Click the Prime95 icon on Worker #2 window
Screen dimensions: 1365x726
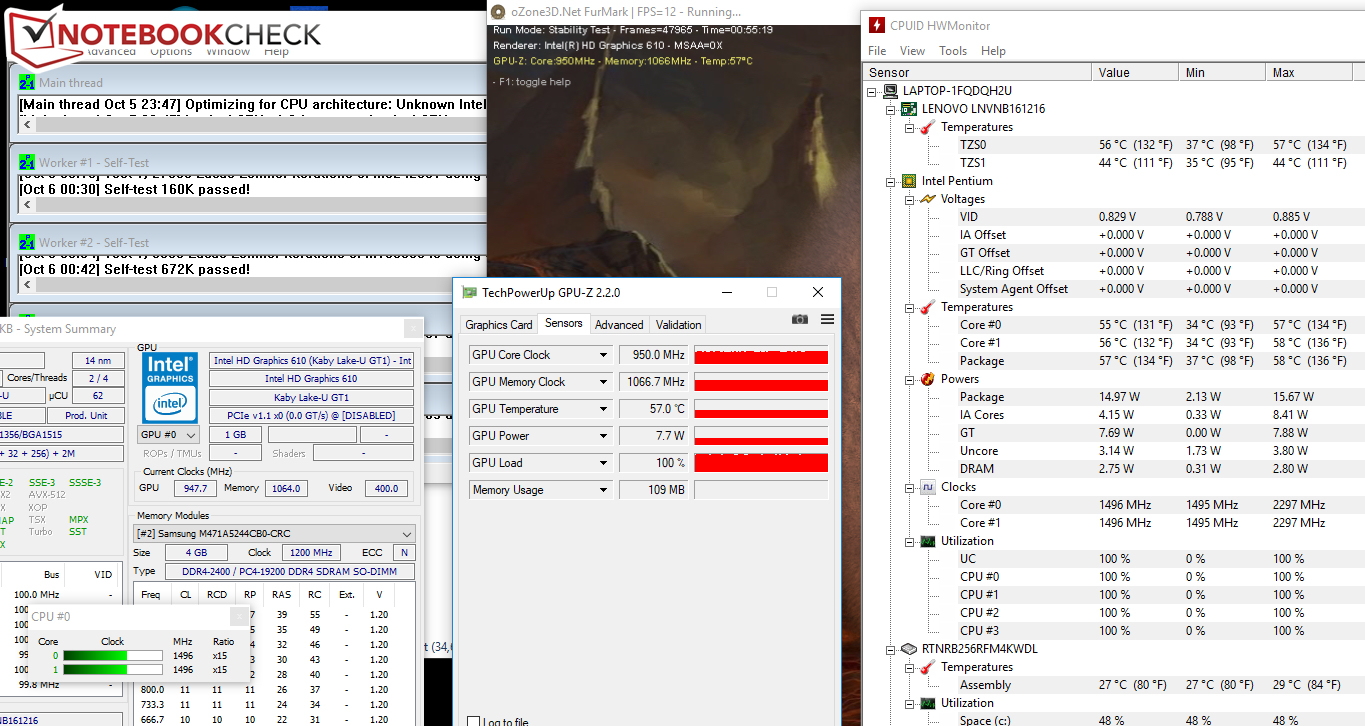click(27, 243)
